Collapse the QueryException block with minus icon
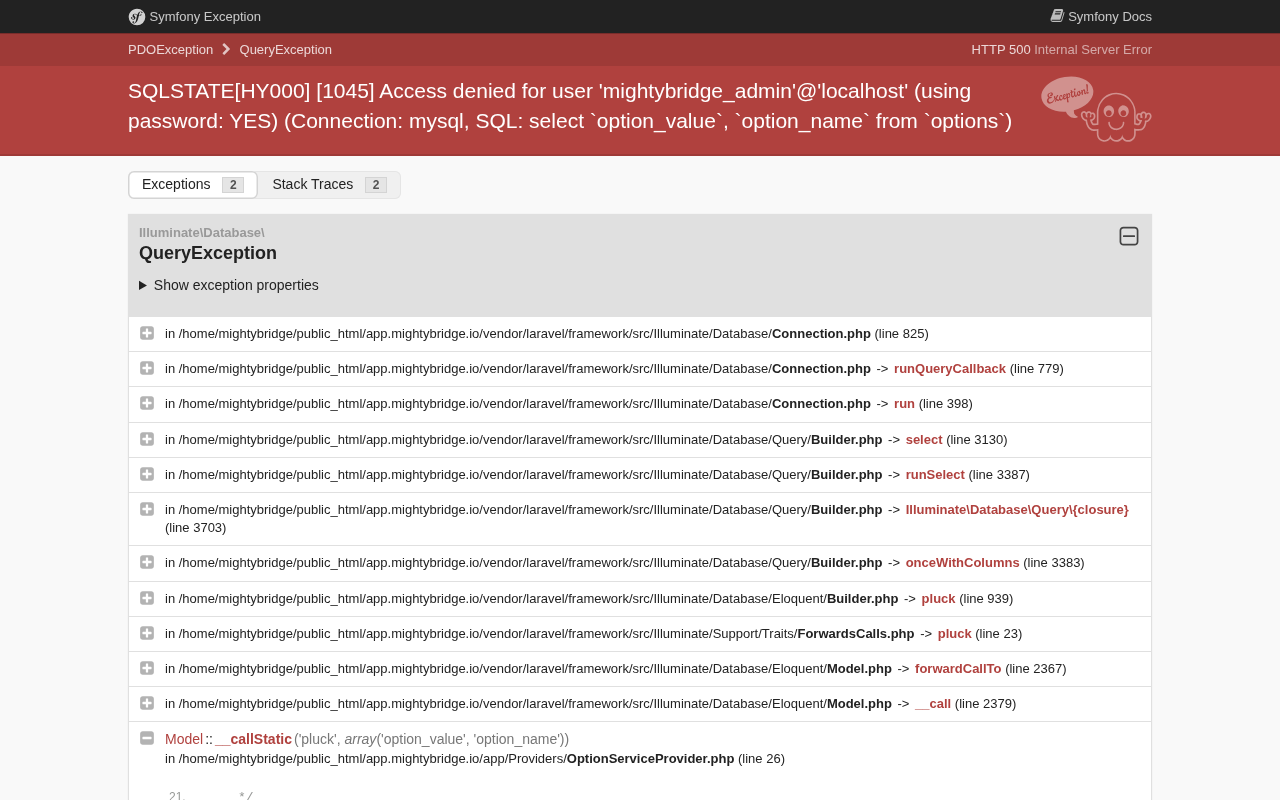 tap(1129, 236)
